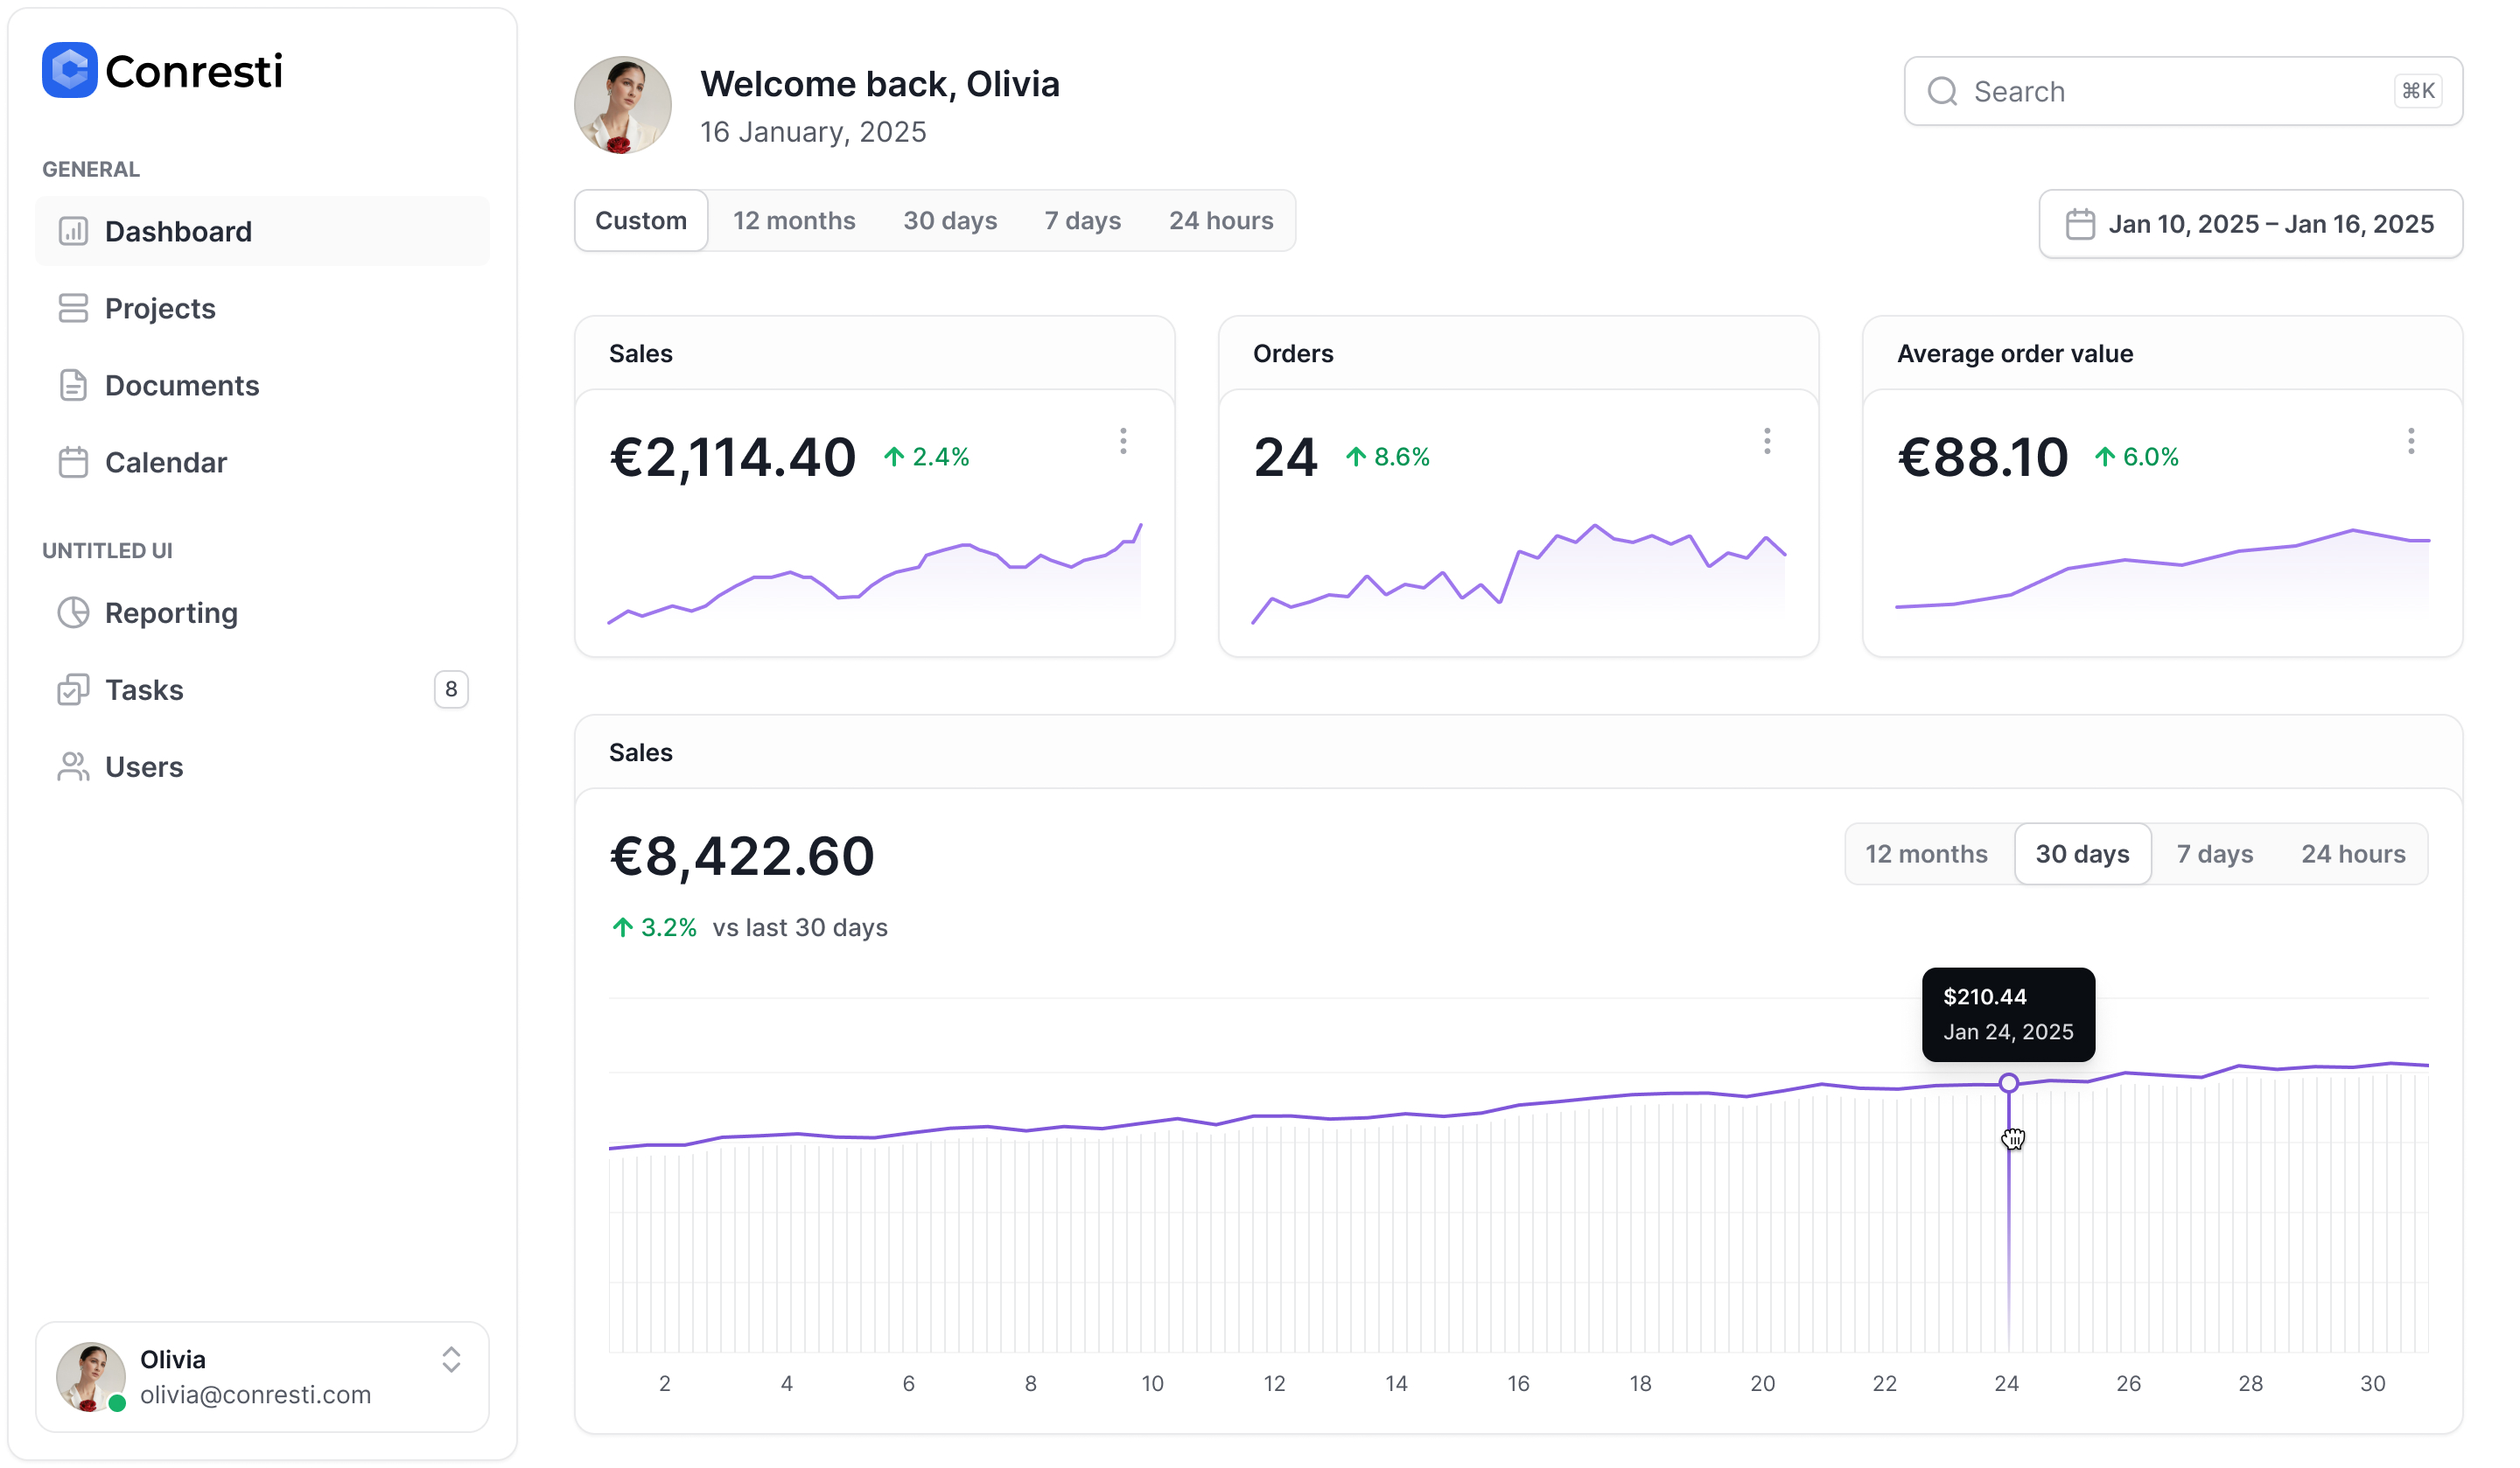Open the Sales card kebab menu
The height and width of the screenshot is (1468, 2520).
coord(1123,441)
